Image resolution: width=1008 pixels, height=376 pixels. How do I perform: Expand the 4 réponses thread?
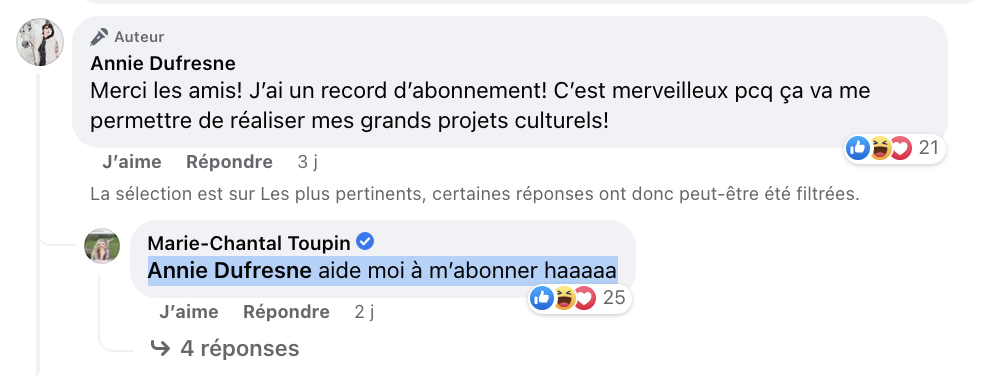224,348
